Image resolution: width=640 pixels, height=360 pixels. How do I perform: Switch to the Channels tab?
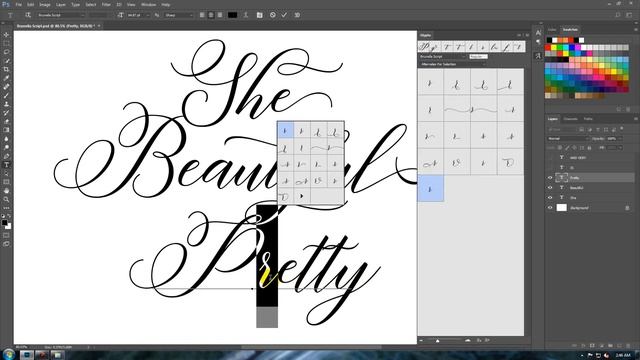(570, 119)
